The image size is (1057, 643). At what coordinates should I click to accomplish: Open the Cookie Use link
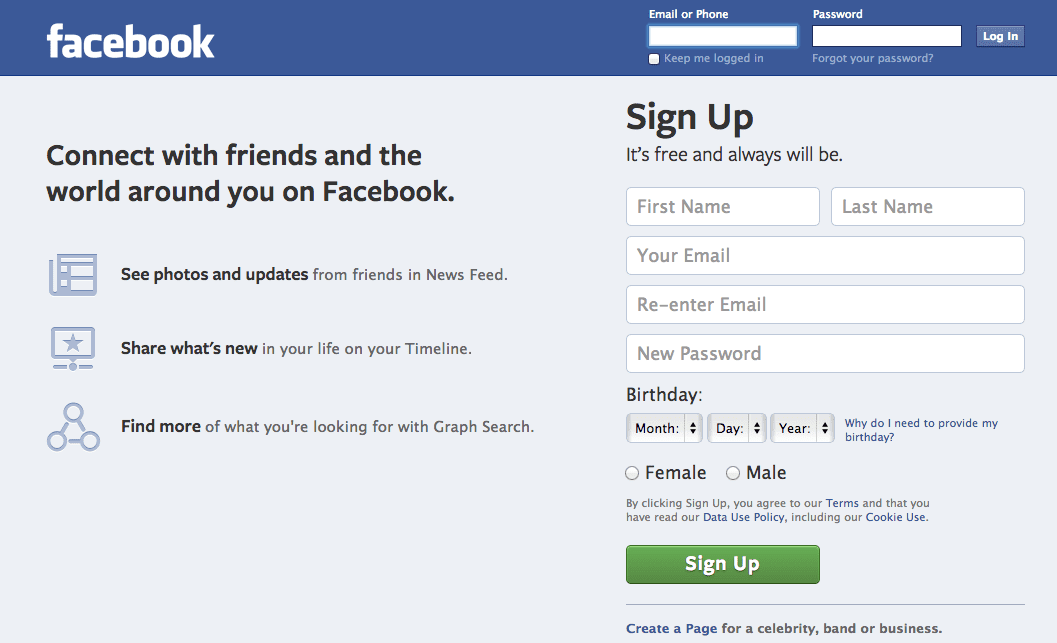895,517
